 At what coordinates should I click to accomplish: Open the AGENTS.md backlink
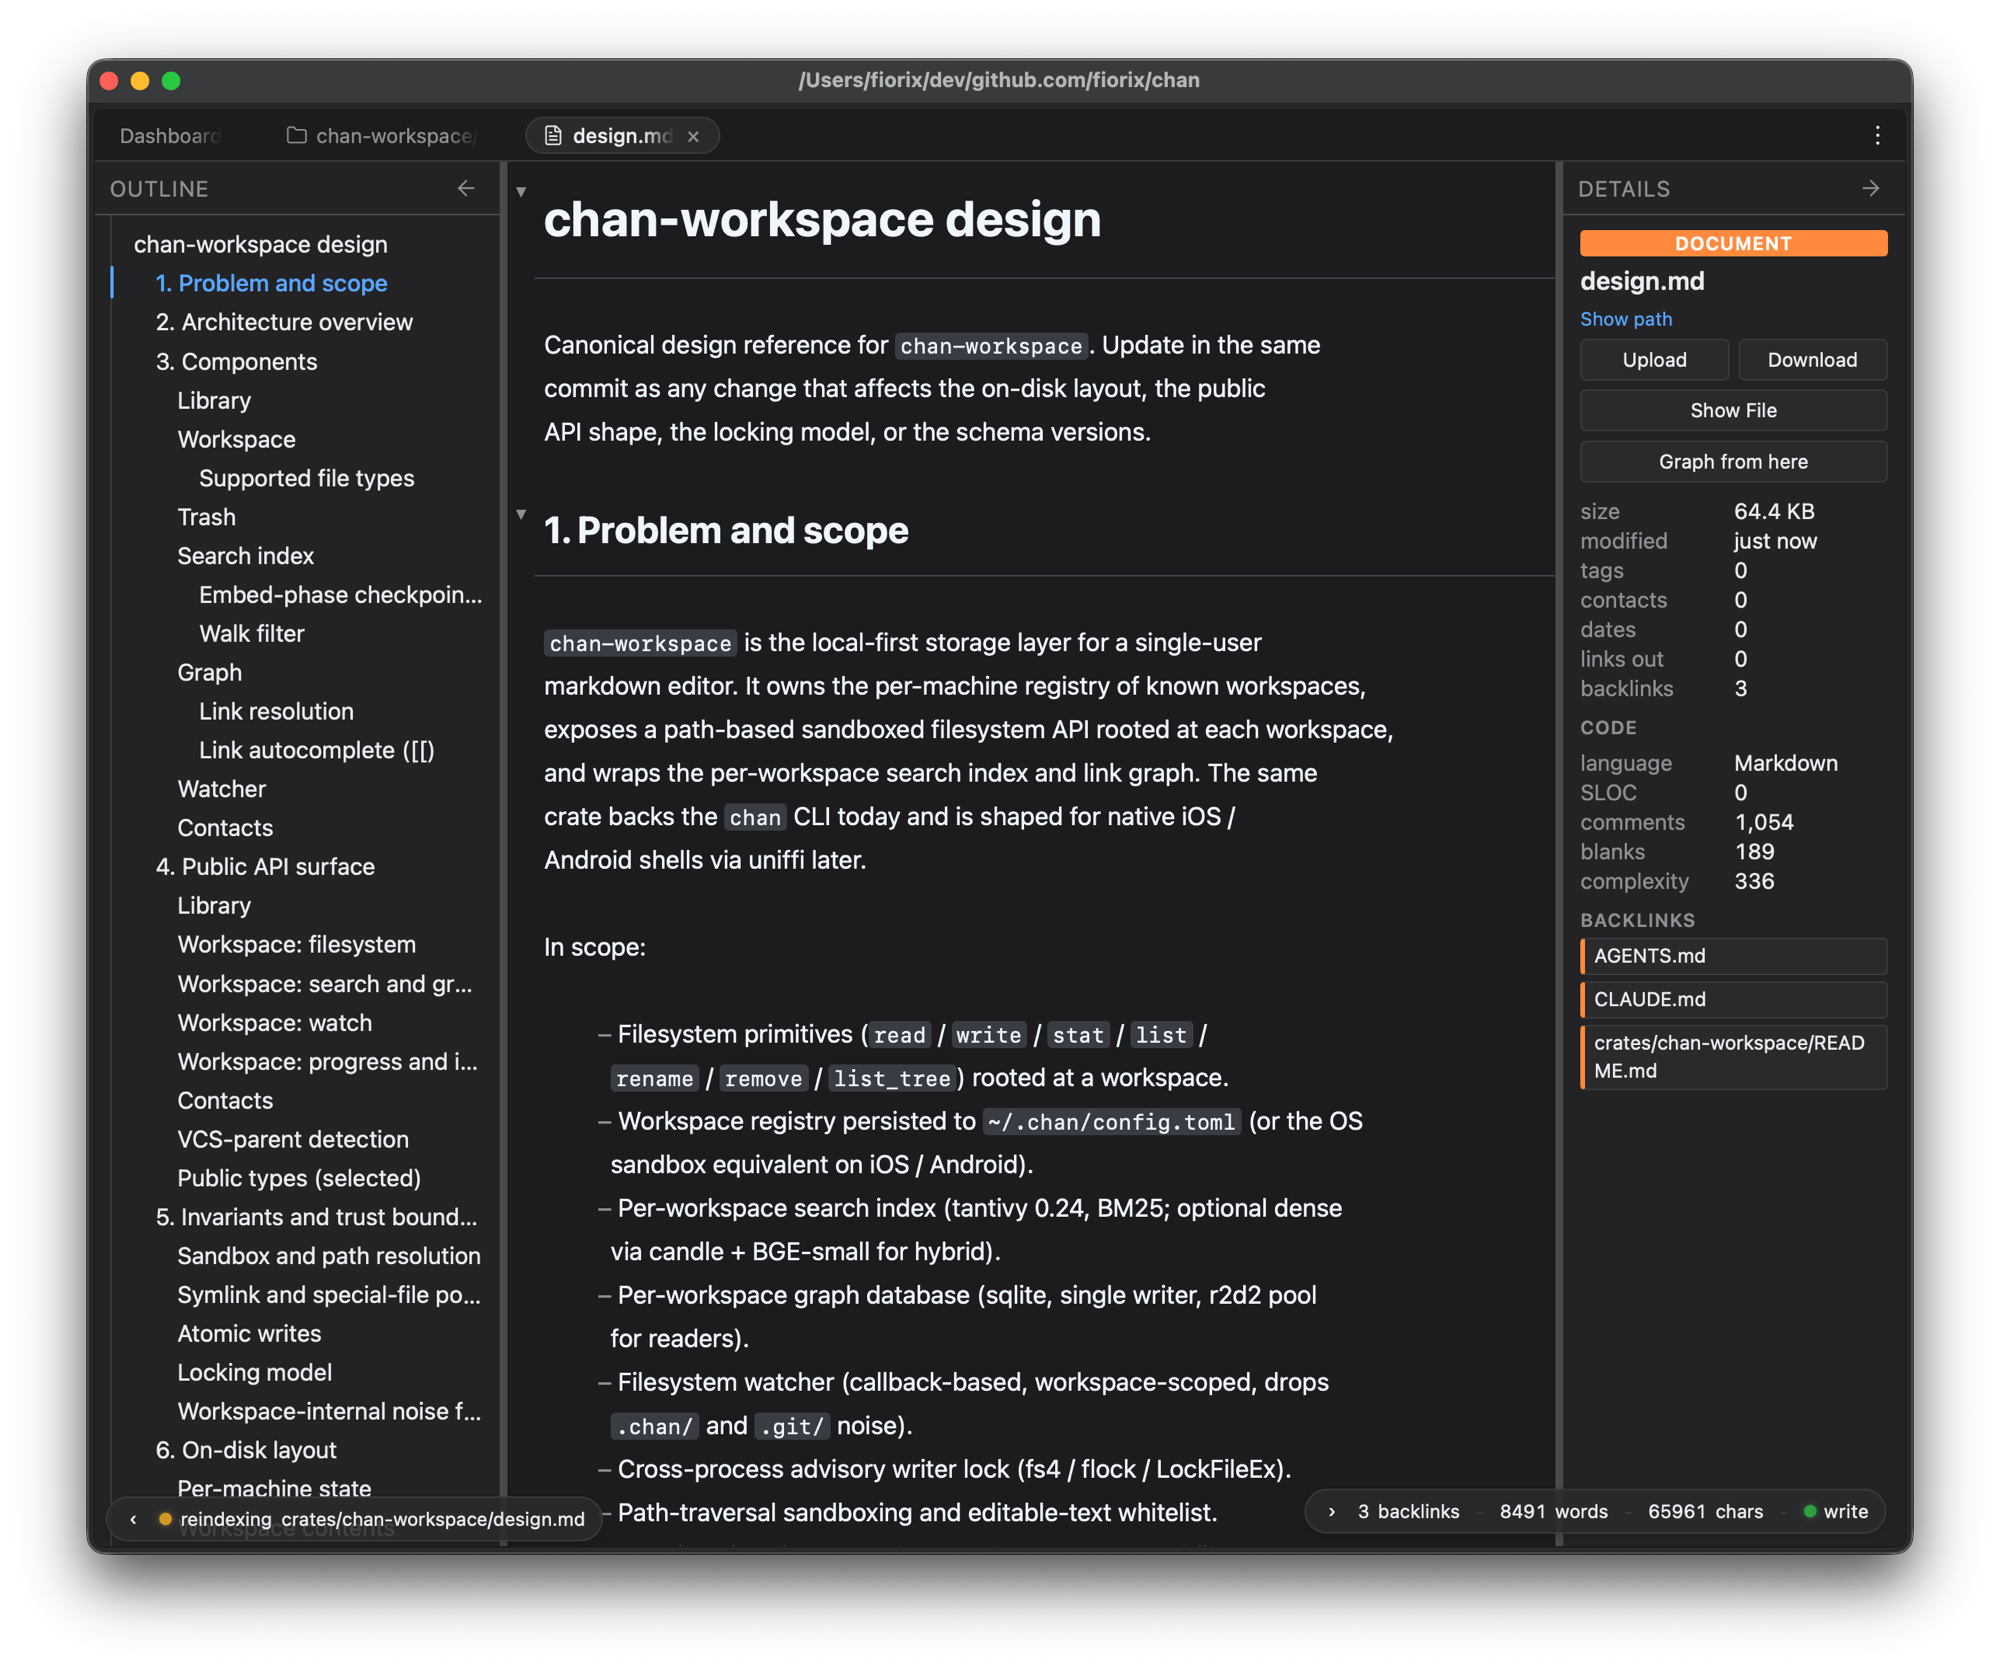click(1733, 956)
